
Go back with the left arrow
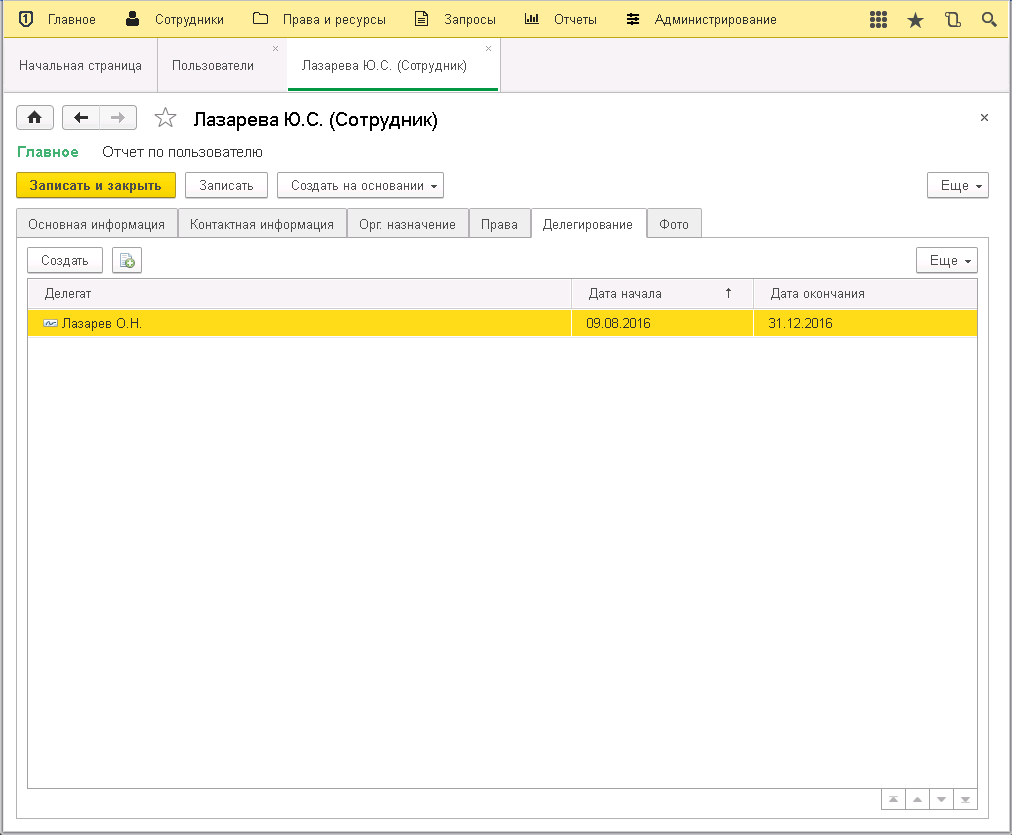point(81,118)
